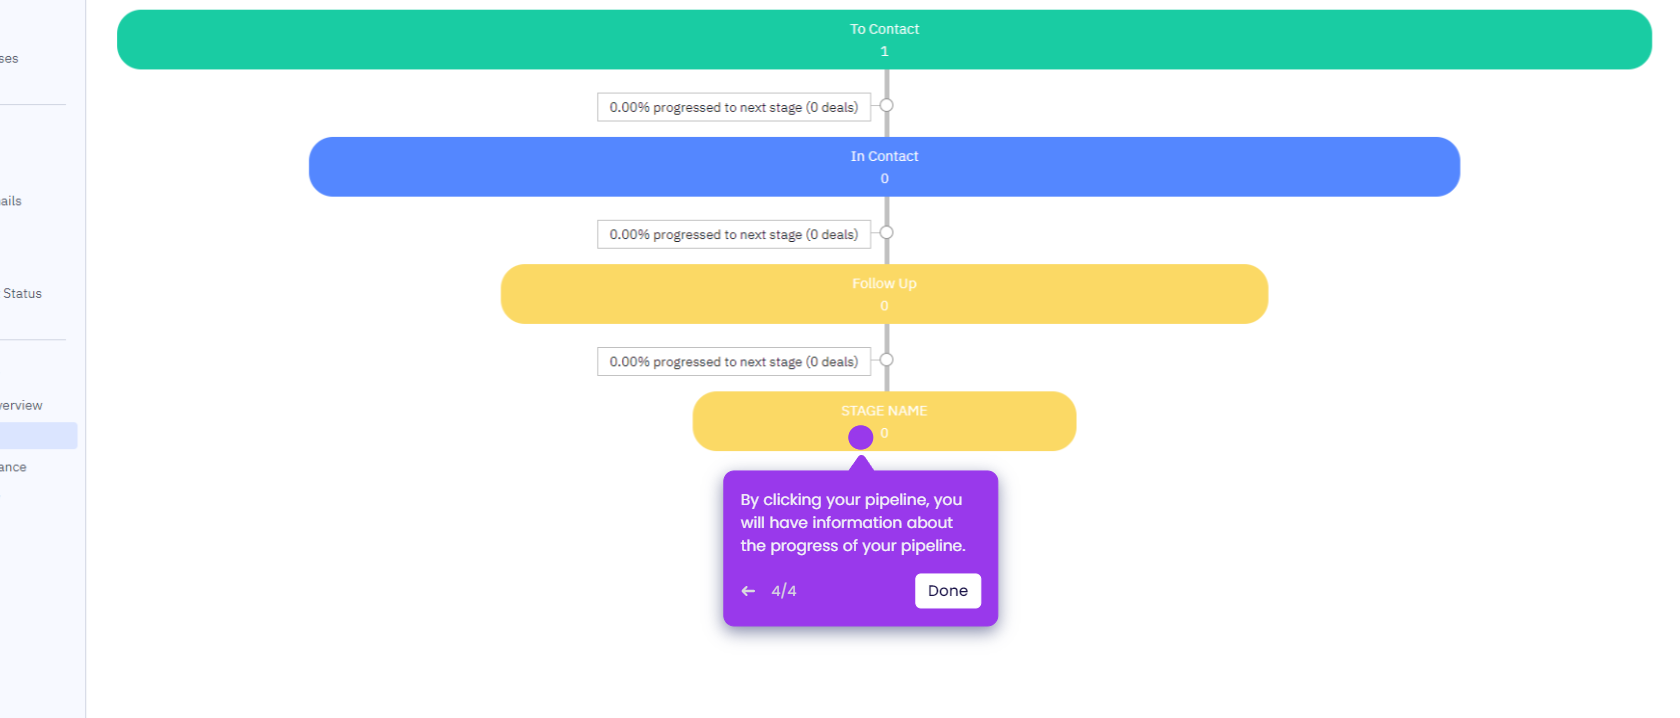The width and height of the screenshot is (1680, 718).
Task: Open the Overview section in the sidebar
Action: (22, 405)
